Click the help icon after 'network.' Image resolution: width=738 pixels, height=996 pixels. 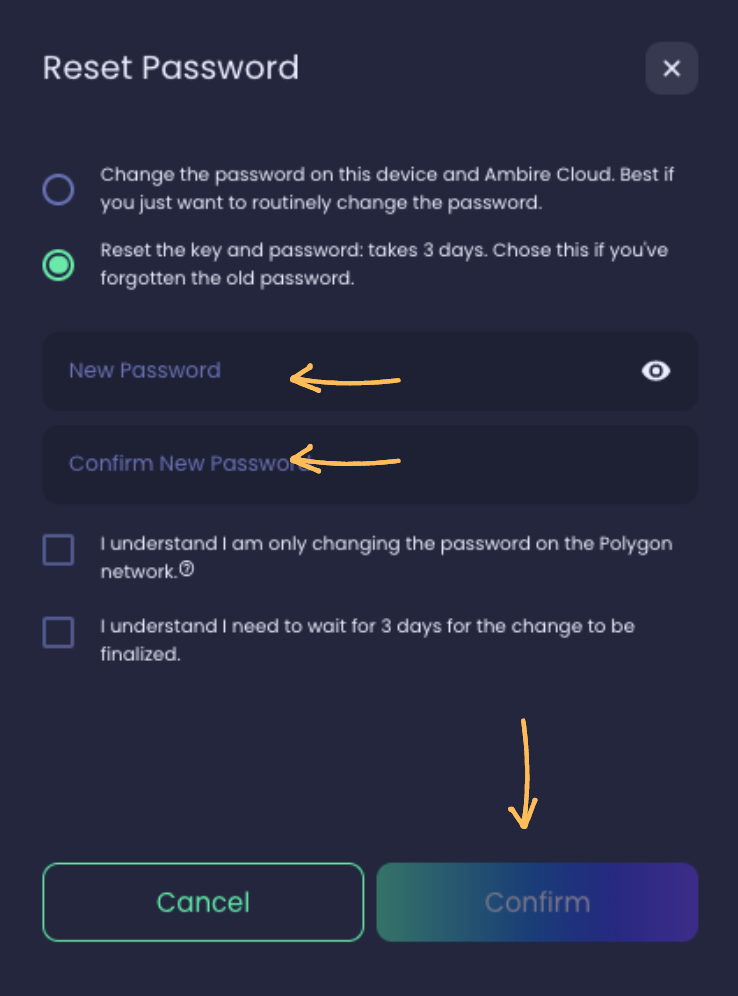click(x=186, y=571)
